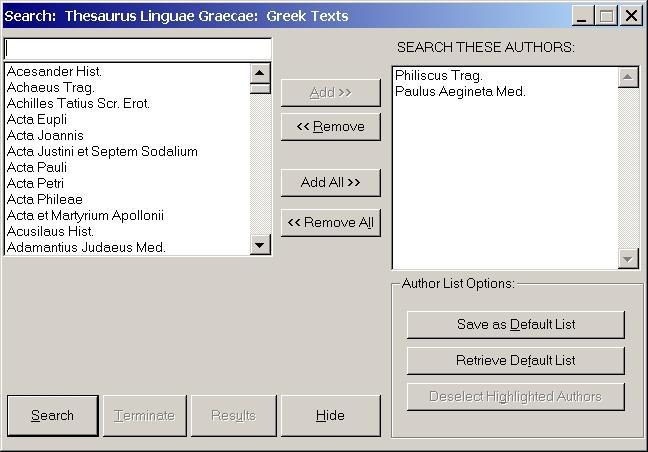Click Retrieve Default List button
The width and height of the screenshot is (648, 452).
tap(516, 361)
